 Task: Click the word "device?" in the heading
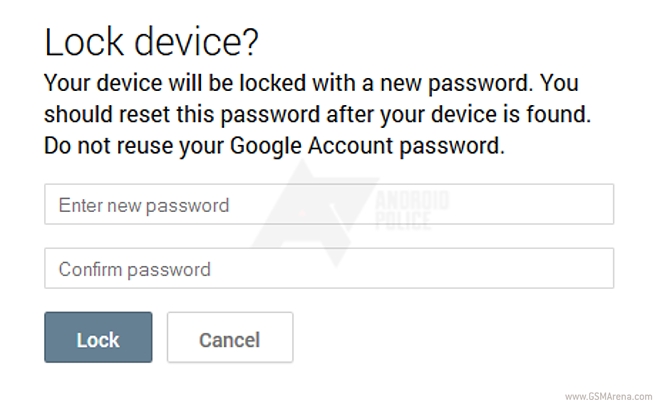(x=211, y=43)
